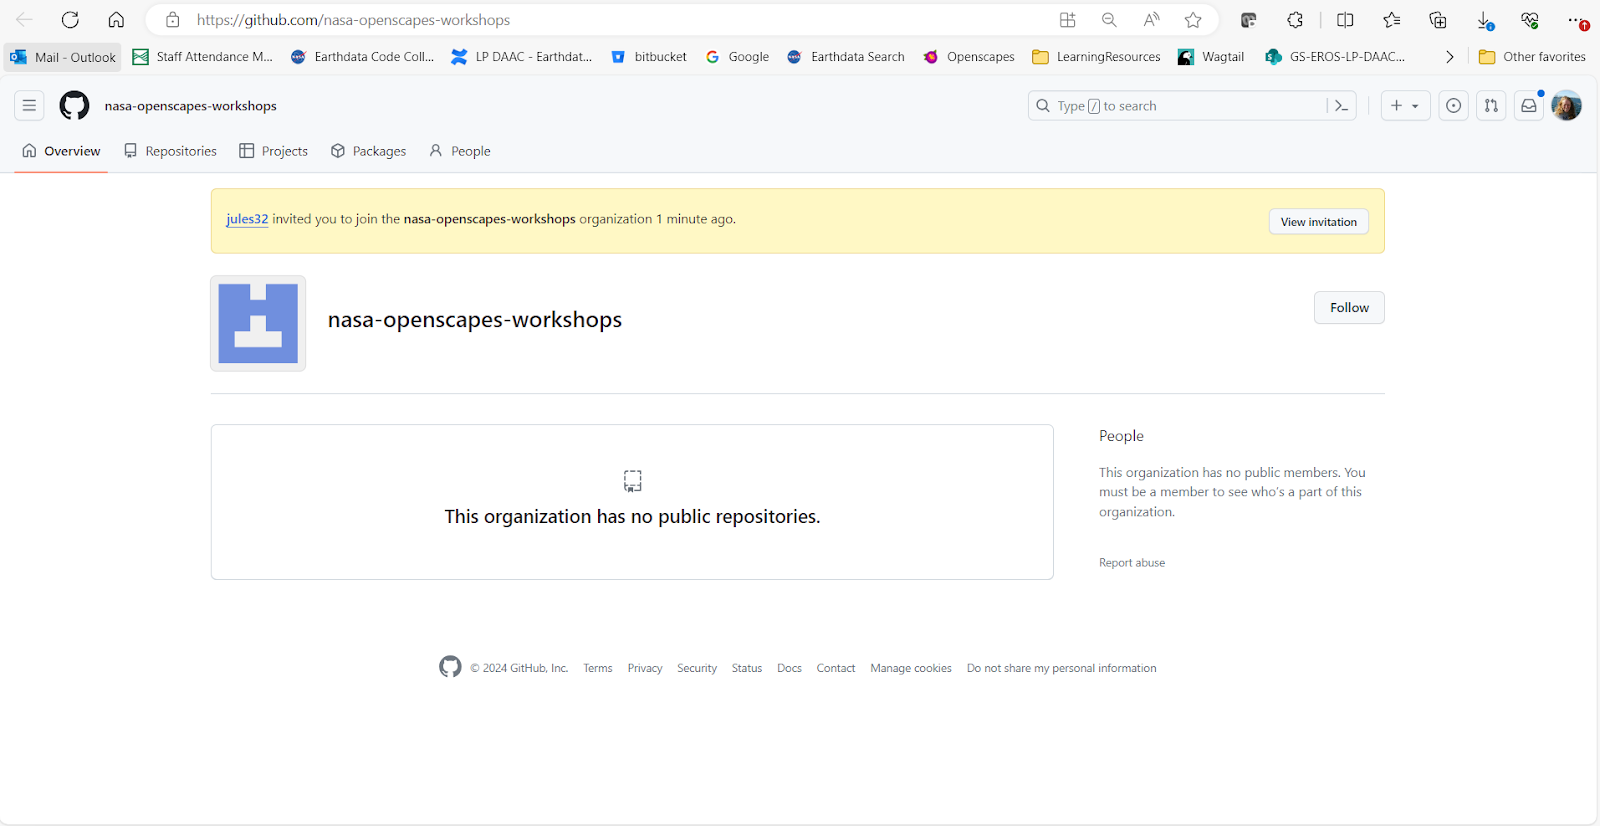Viewport: 1600px width, 826px height.
Task: Open the Create new plus dropdown
Action: (x=1405, y=106)
